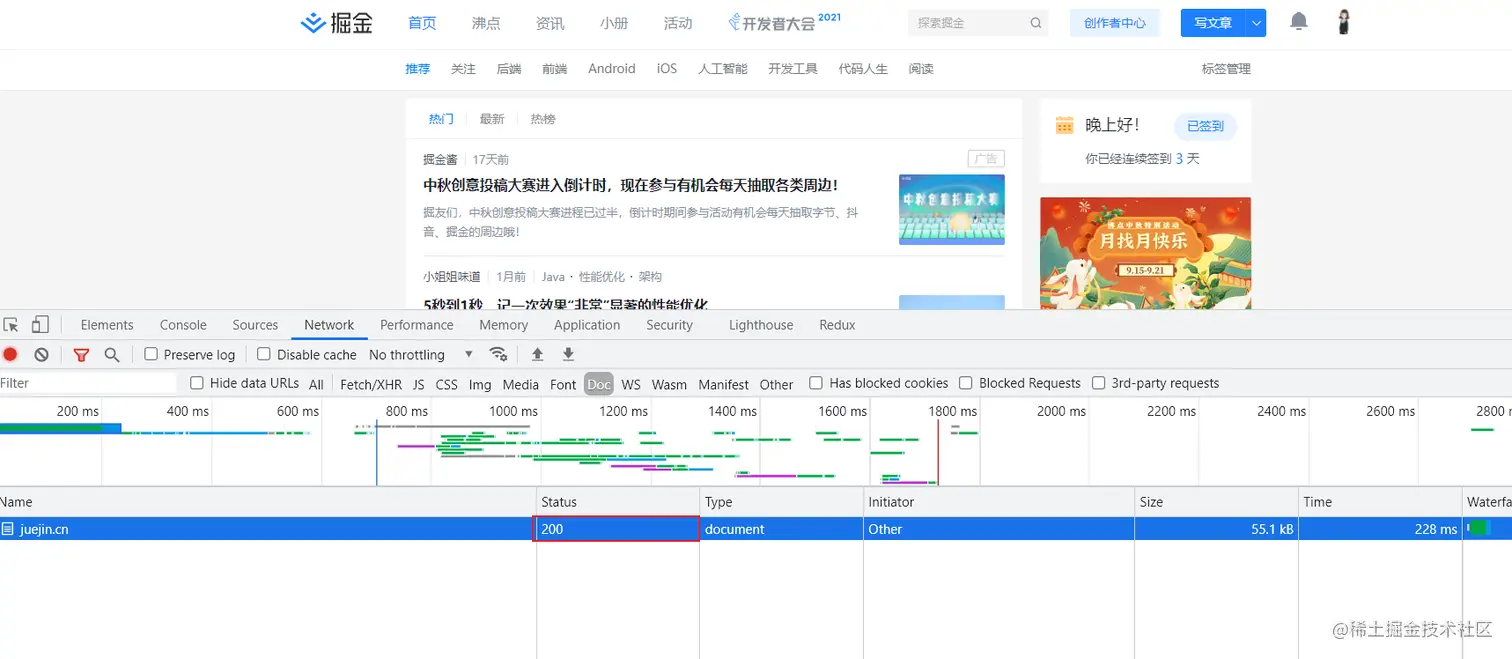Check 3rd-party requests
The width and height of the screenshot is (1512, 659).
point(1099,383)
